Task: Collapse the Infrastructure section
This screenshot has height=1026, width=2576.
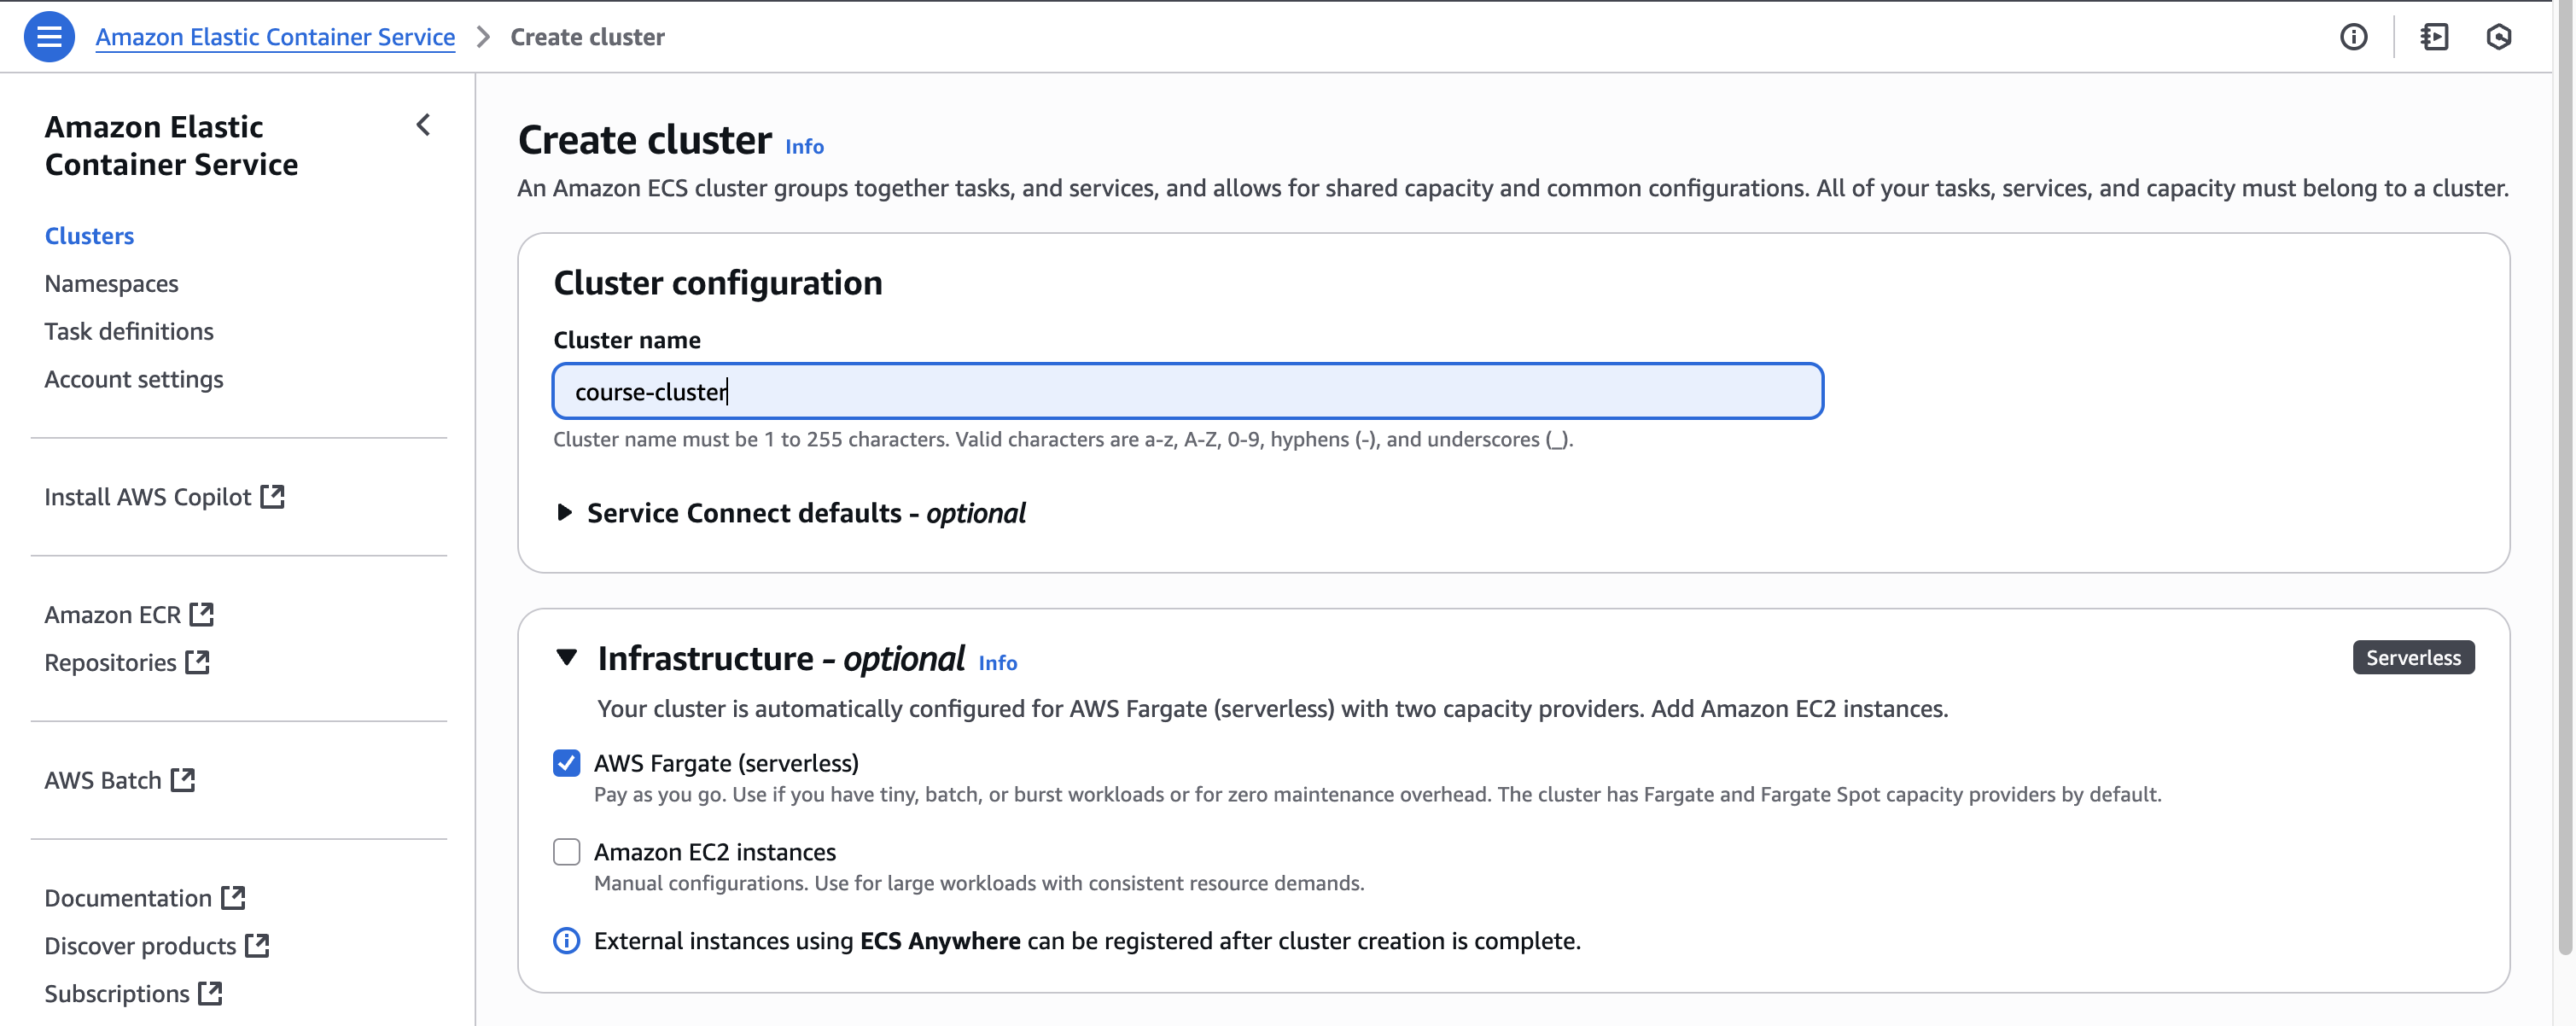Action: click(566, 658)
